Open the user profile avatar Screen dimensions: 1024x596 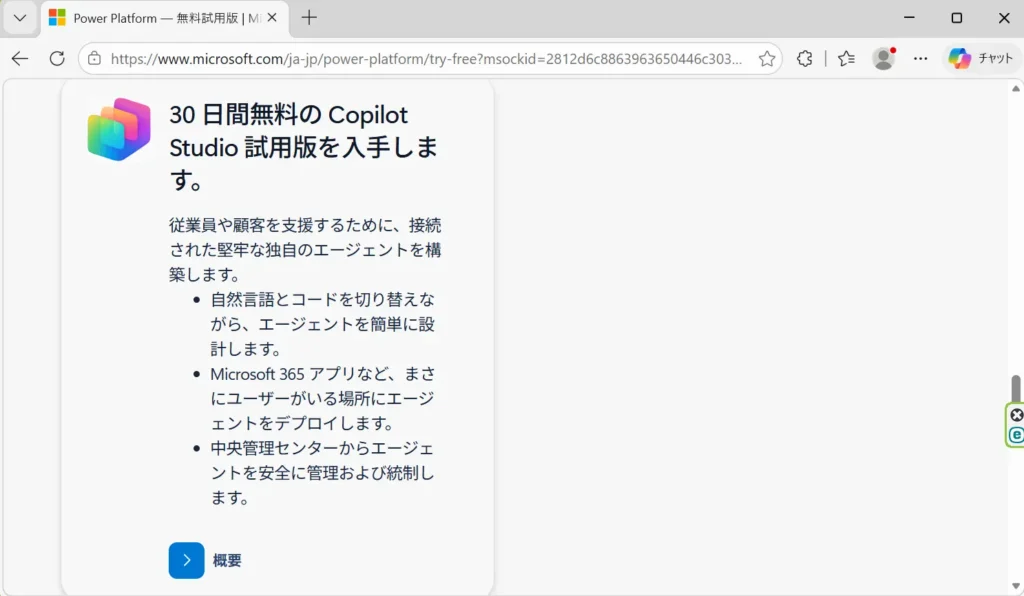[883, 59]
